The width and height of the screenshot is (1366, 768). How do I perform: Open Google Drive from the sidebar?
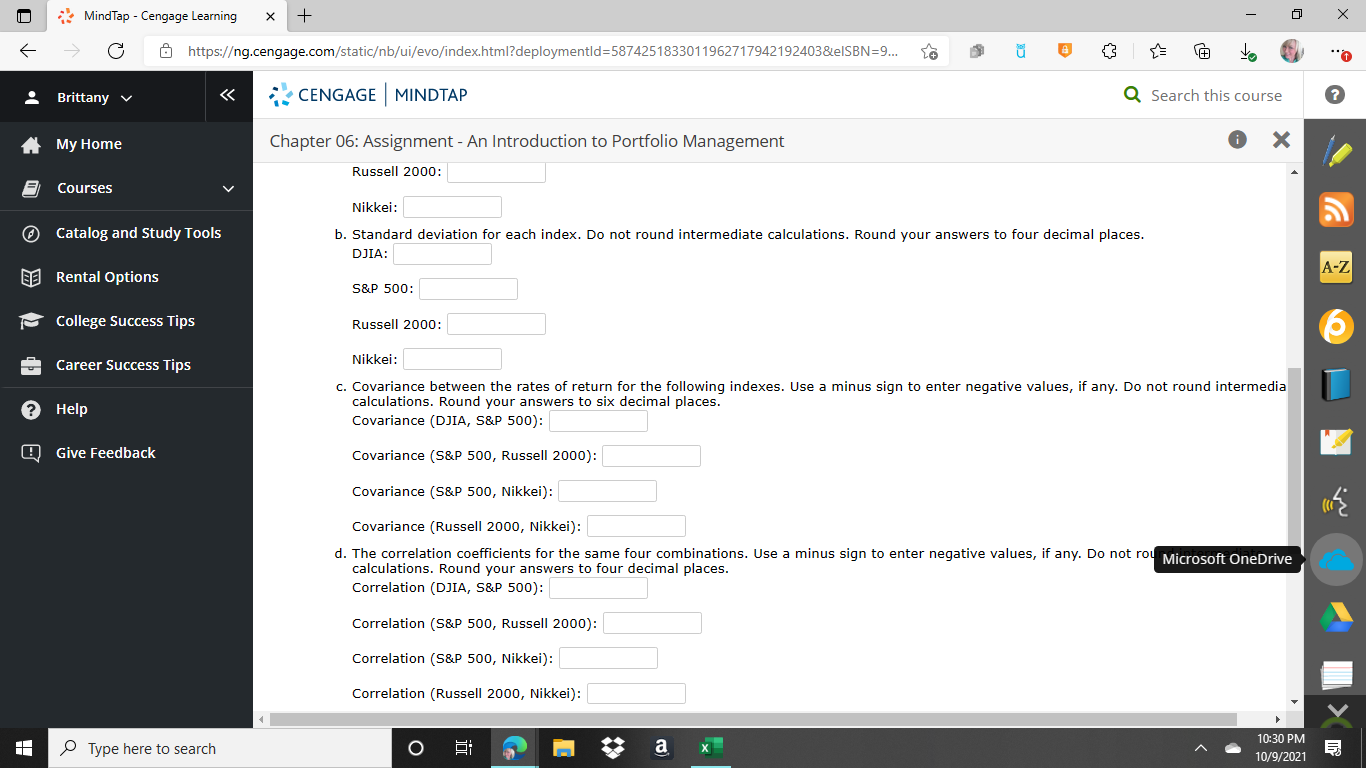[x=1336, y=617]
